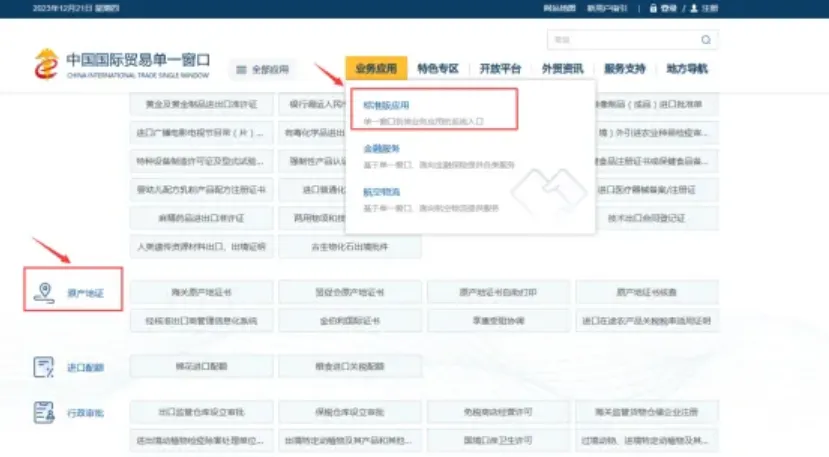Open the 服务支持 menu tab

pos(625,69)
